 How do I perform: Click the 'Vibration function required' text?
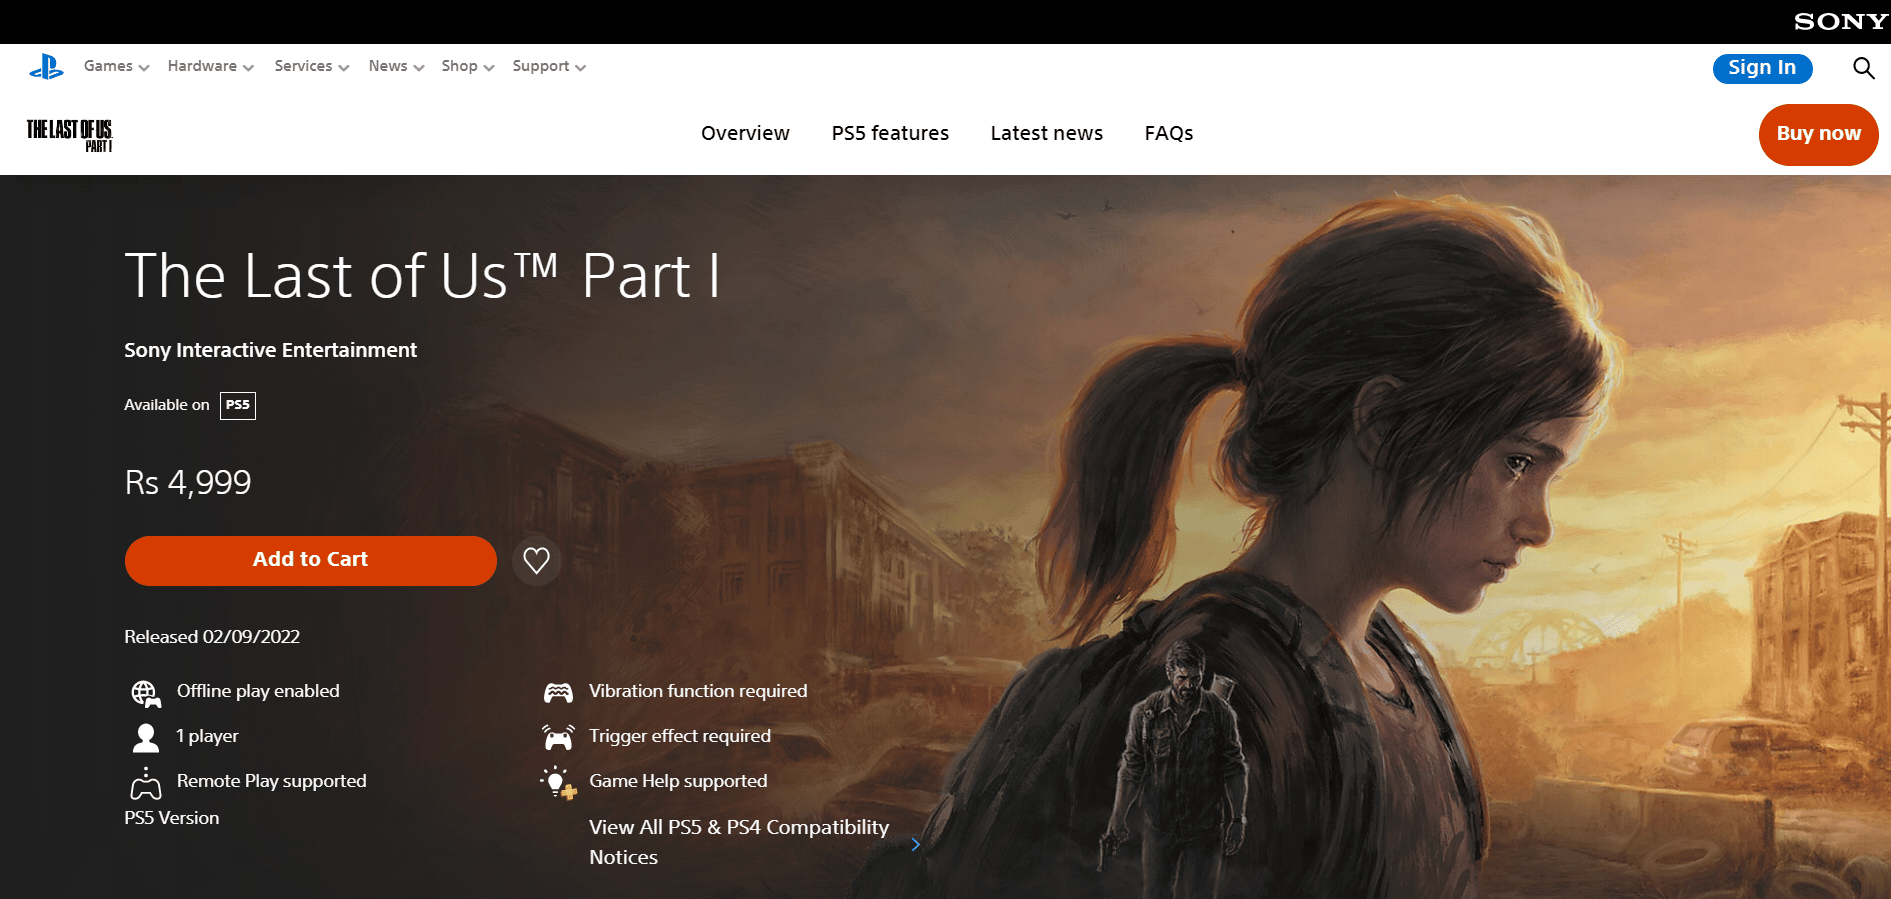(698, 691)
